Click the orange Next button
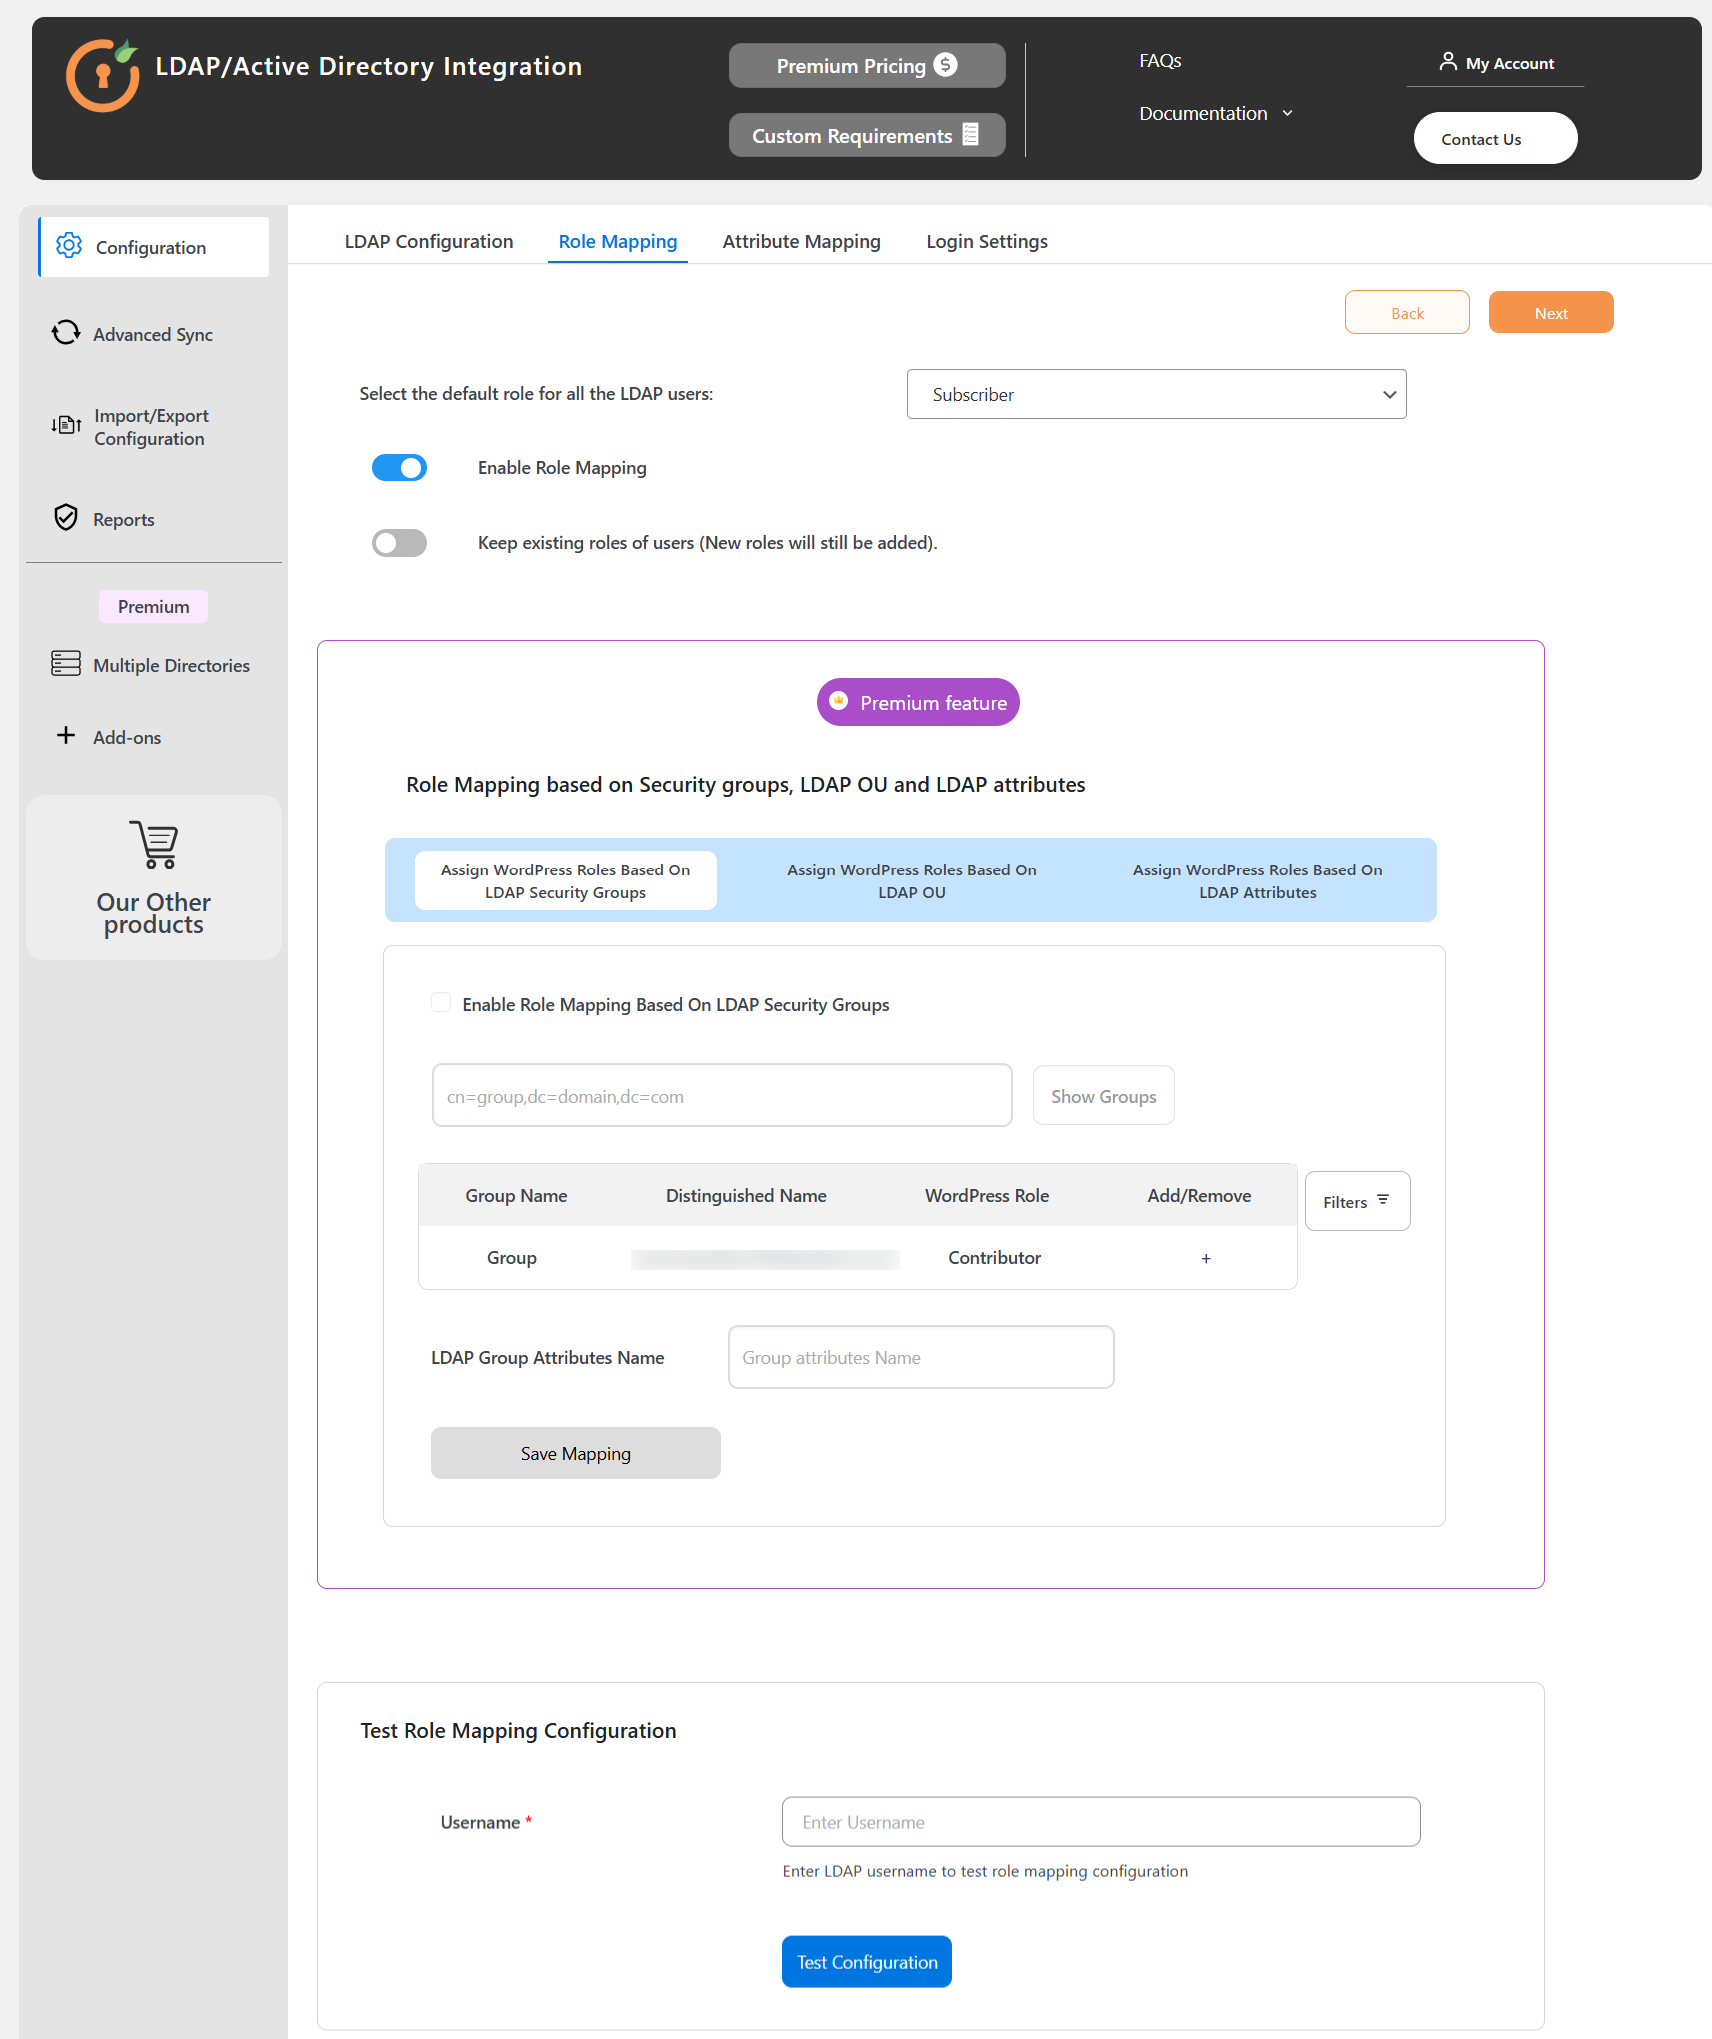The height and width of the screenshot is (2039, 1712). point(1550,313)
